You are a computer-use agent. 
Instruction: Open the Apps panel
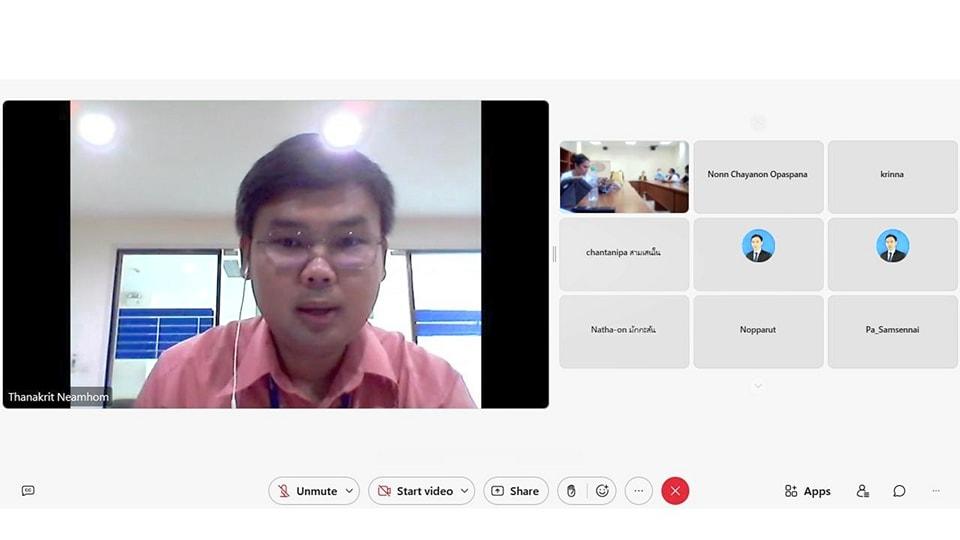(808, 491)
